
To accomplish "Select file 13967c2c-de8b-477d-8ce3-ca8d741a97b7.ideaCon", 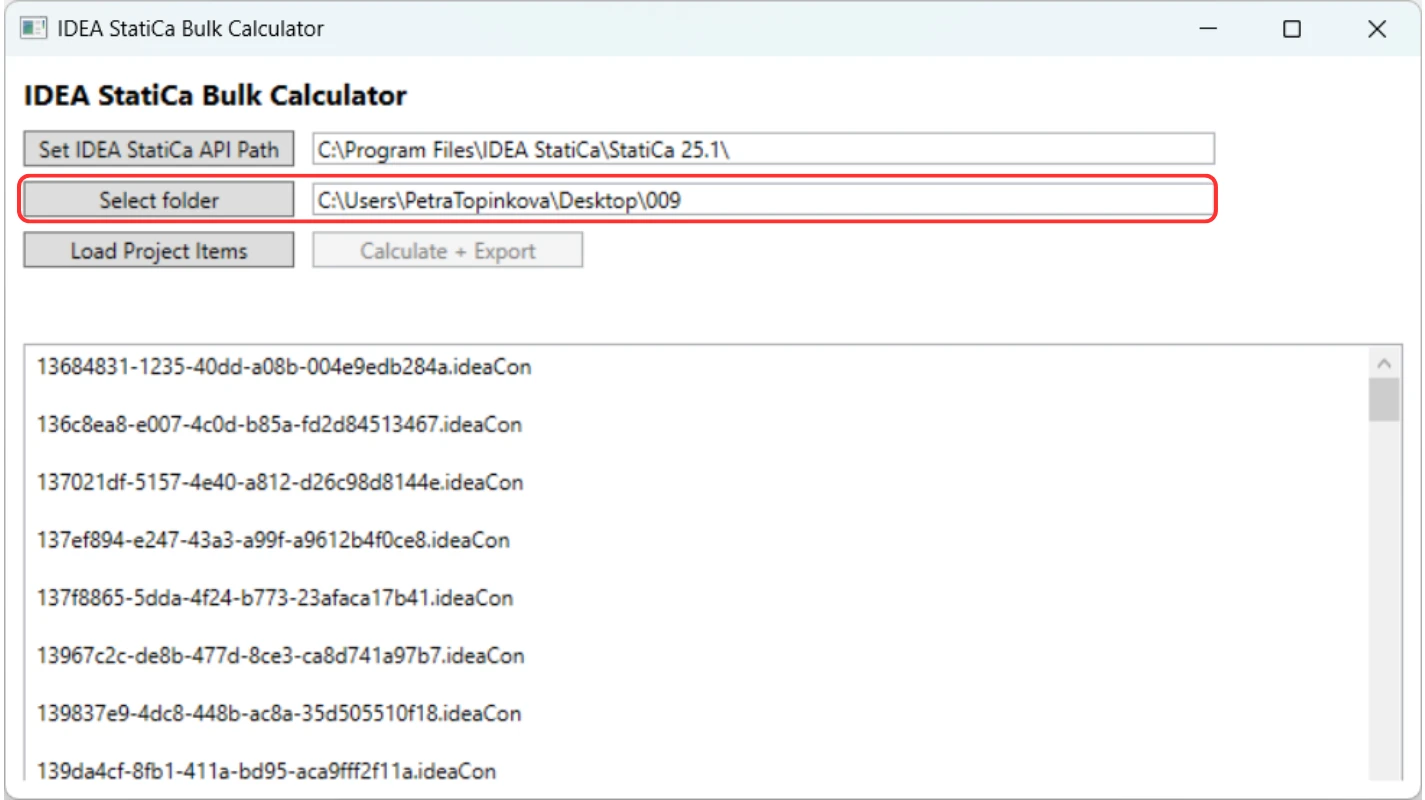I will point(281,656).
